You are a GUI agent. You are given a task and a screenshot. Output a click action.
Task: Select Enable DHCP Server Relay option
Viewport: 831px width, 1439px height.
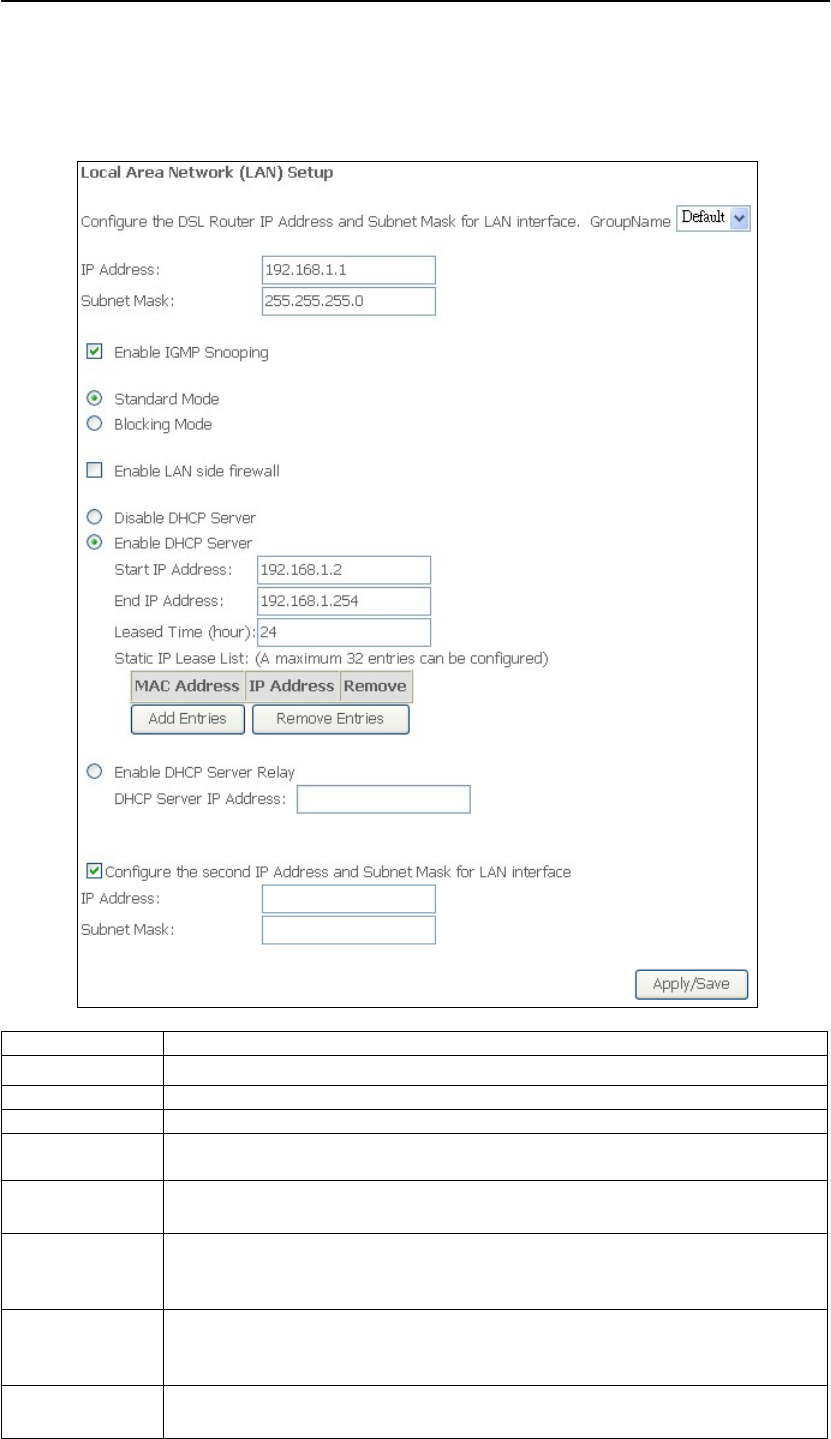pyautogui.click(x=94, y=772)
